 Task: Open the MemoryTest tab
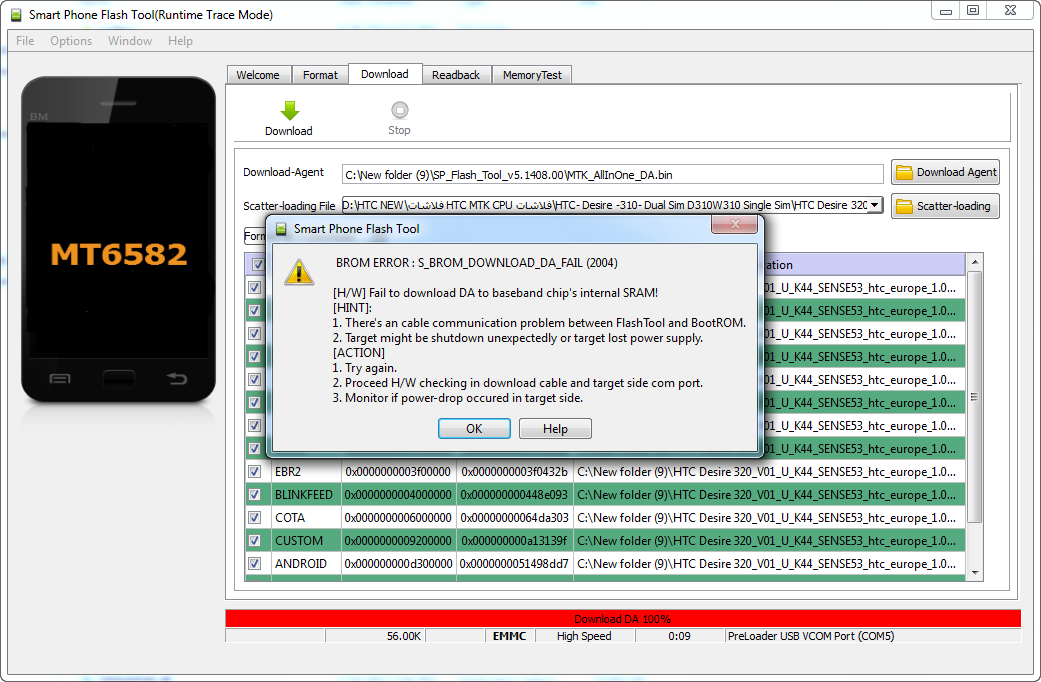point(532,75)
